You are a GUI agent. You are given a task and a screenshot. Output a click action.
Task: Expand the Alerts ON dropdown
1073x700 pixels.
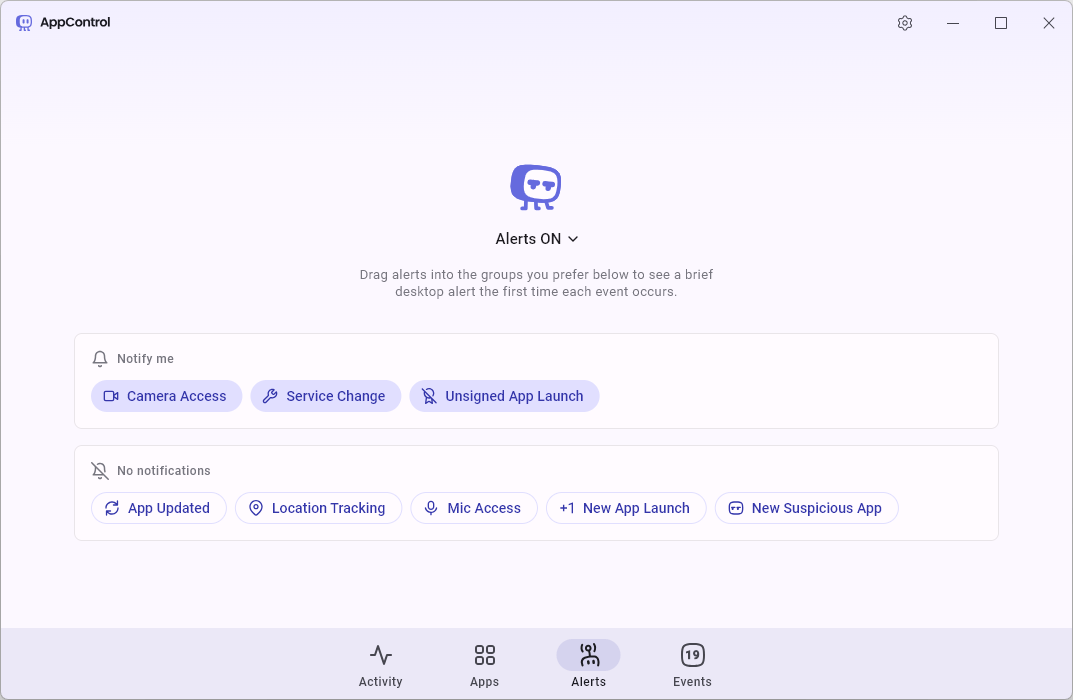coord(536,239)
